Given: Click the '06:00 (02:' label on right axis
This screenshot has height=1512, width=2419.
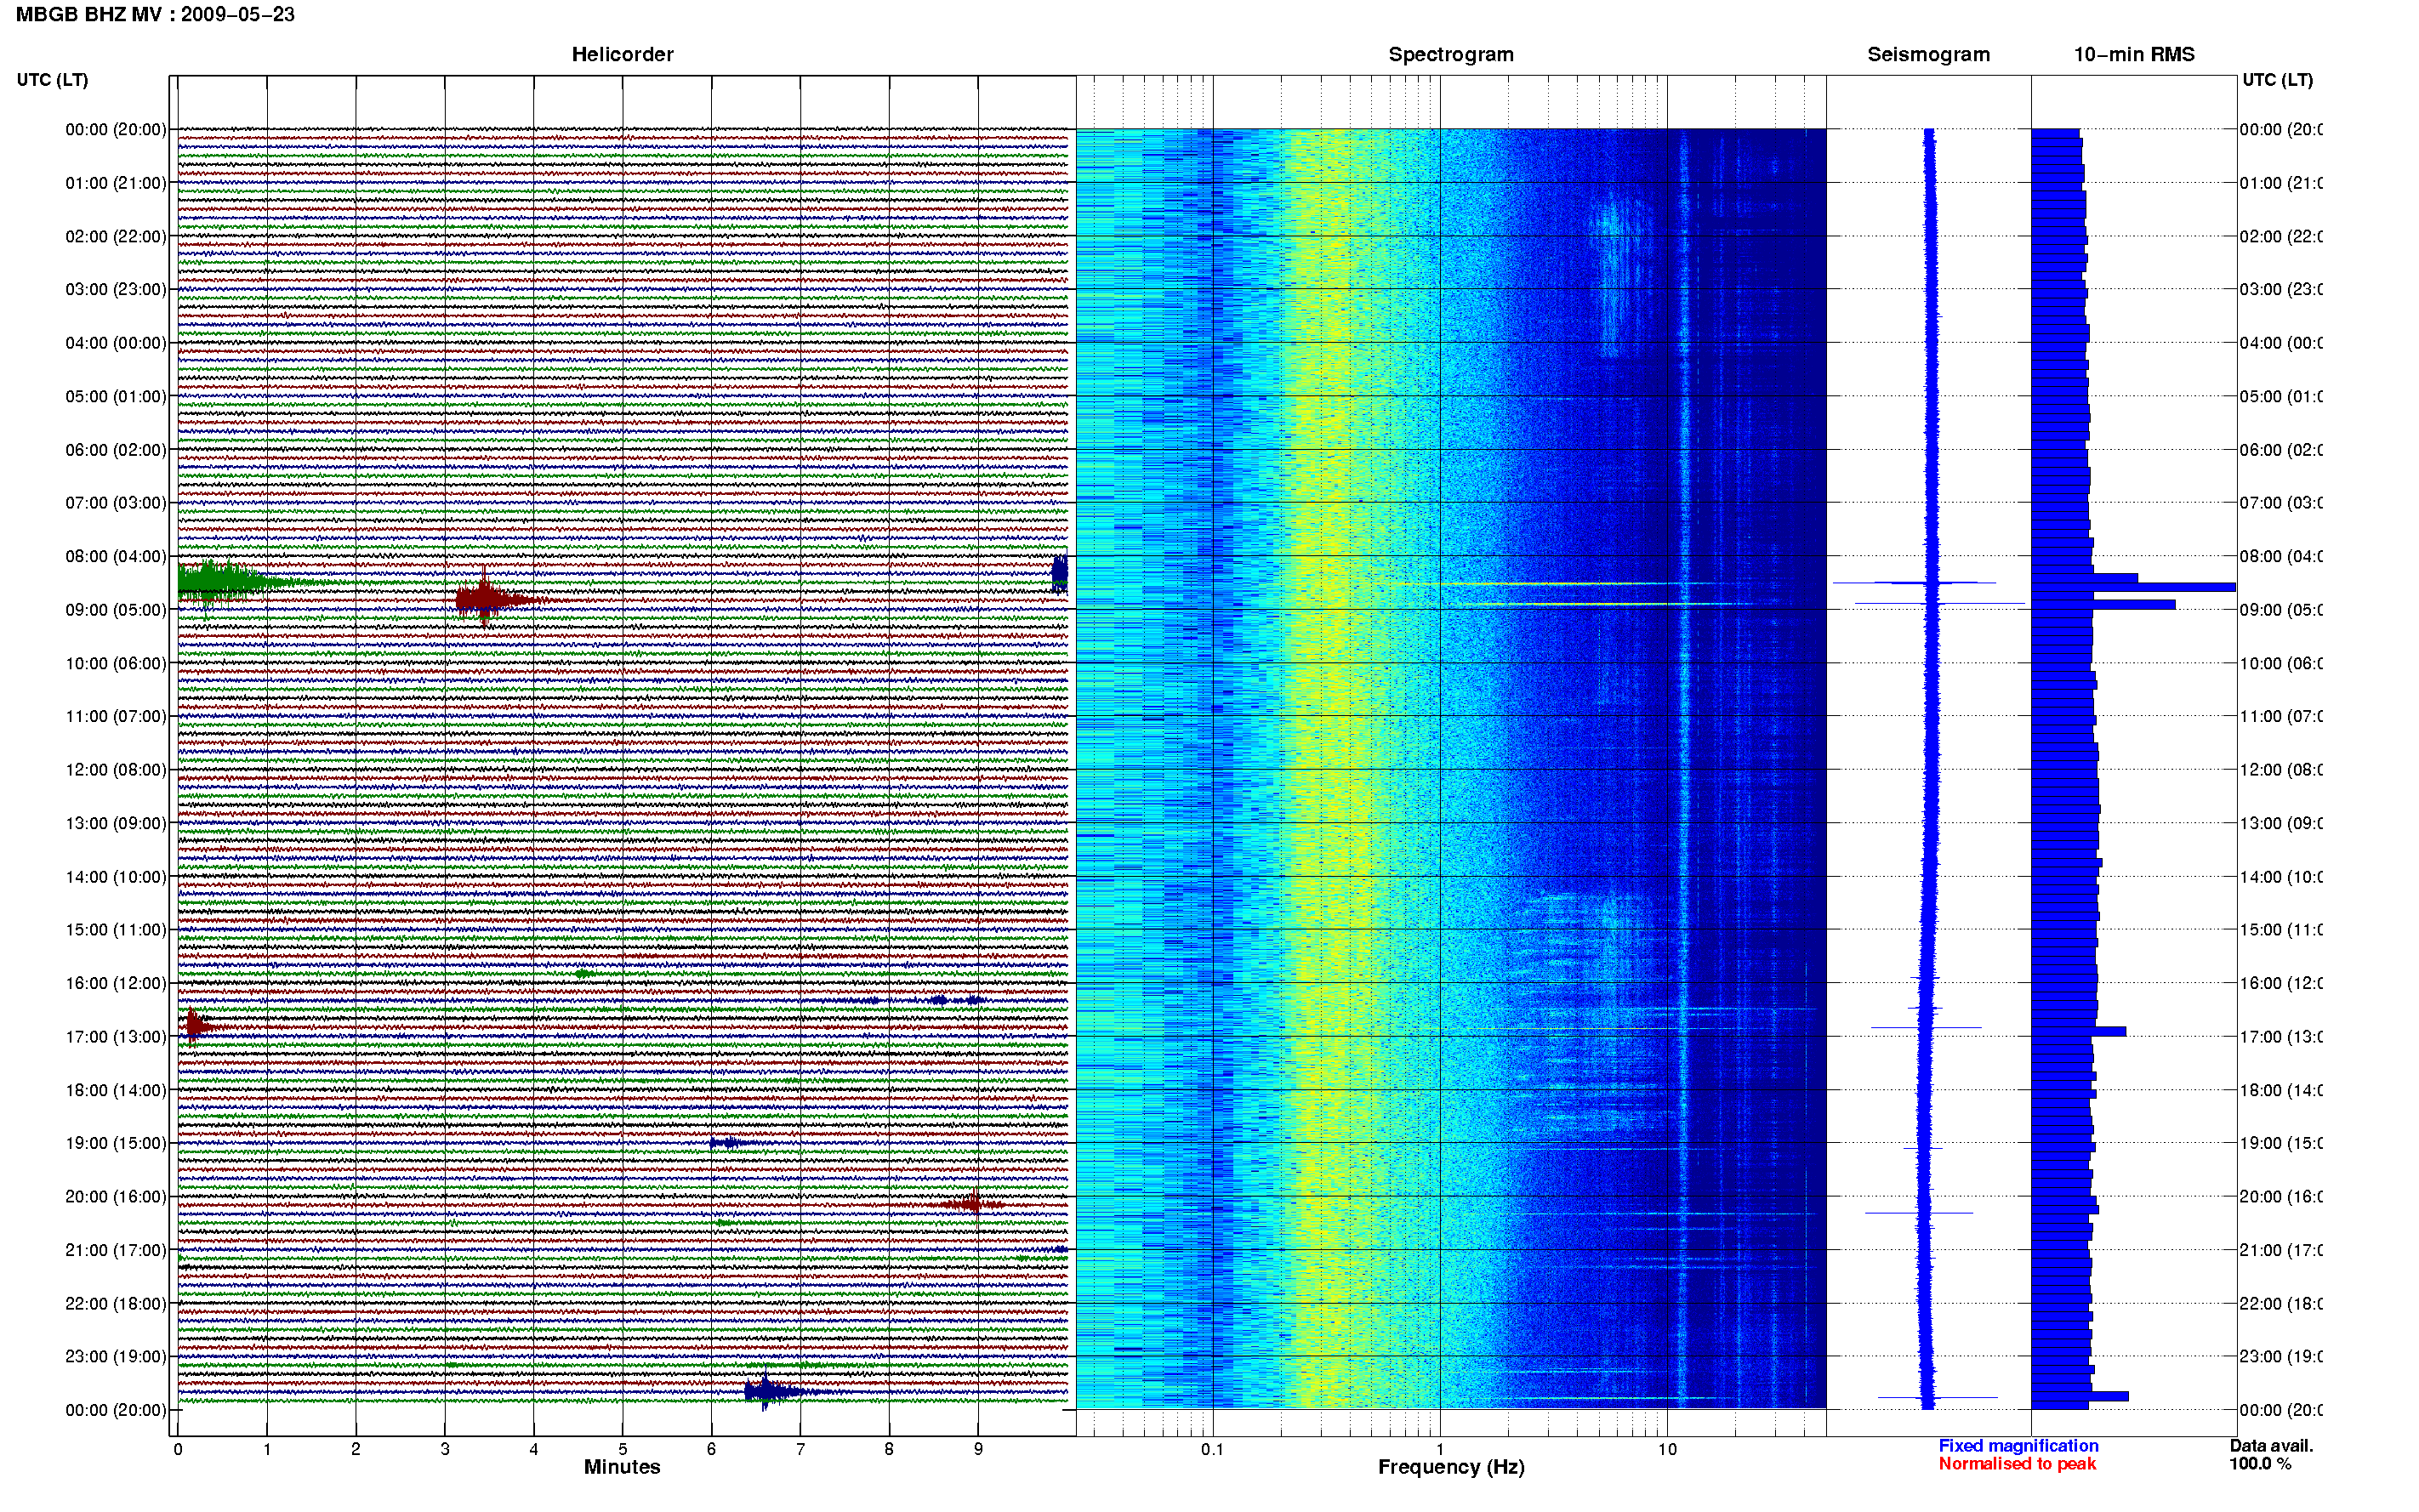Looking at the screenshot, I should click(2281, 450).
